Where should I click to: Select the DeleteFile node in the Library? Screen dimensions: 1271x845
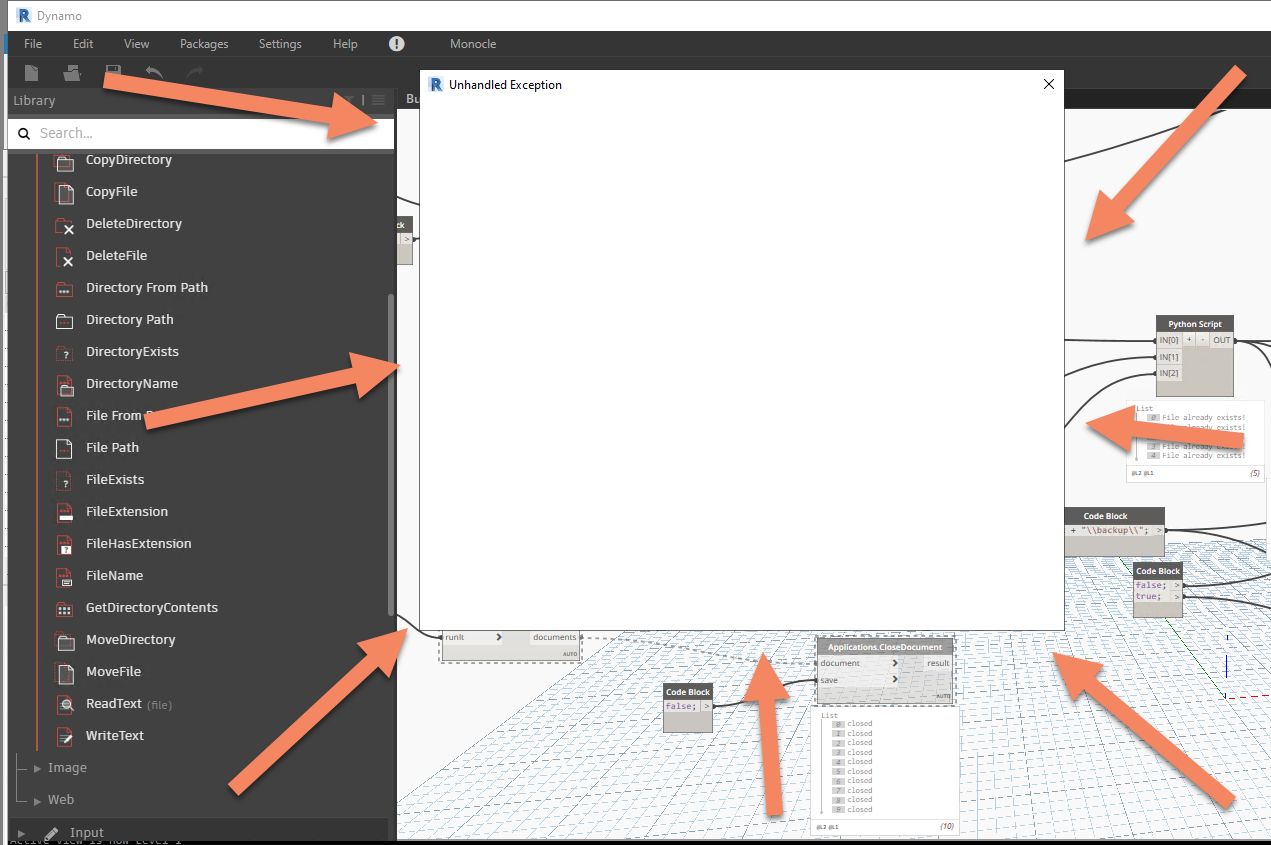click(x=114, y=255)
